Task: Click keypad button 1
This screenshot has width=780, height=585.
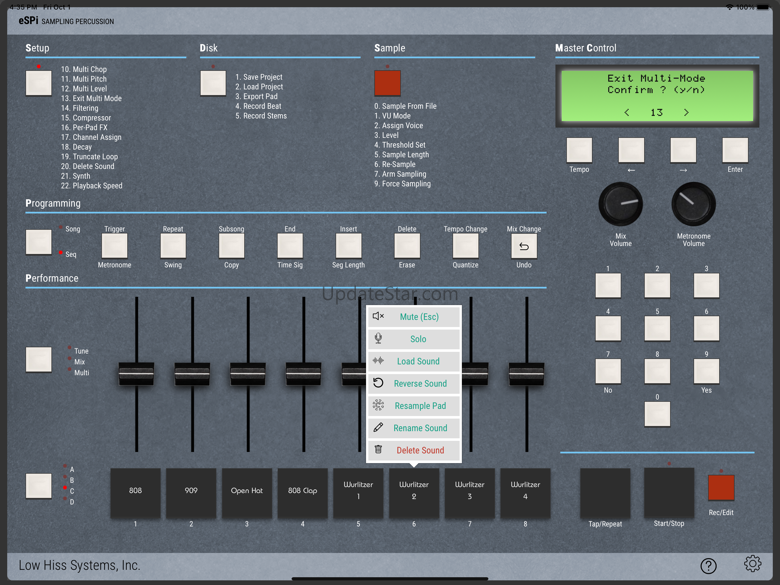Action: tap(608, 286)
